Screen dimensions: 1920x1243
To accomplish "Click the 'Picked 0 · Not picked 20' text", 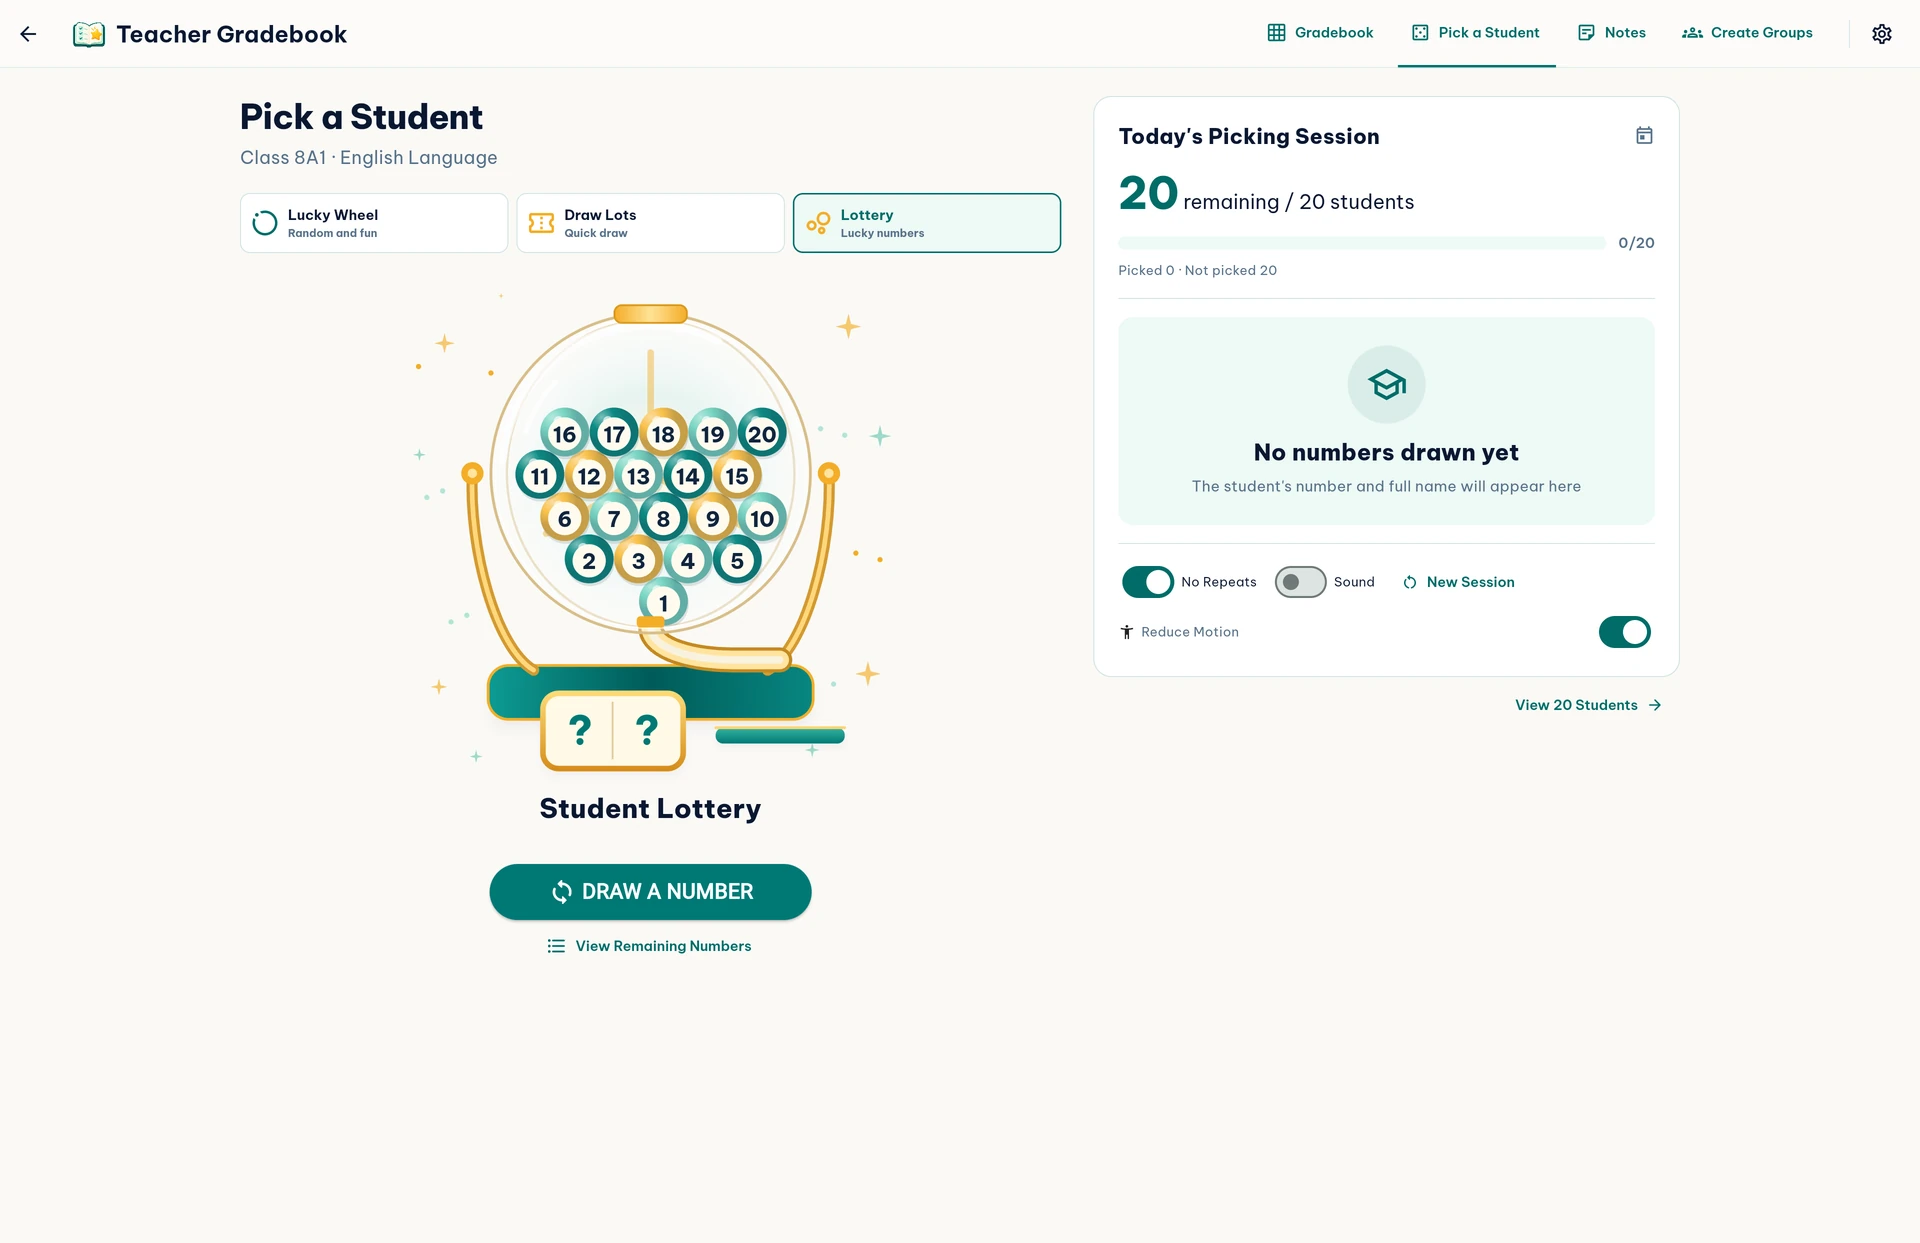I will tap(1197, 270).
